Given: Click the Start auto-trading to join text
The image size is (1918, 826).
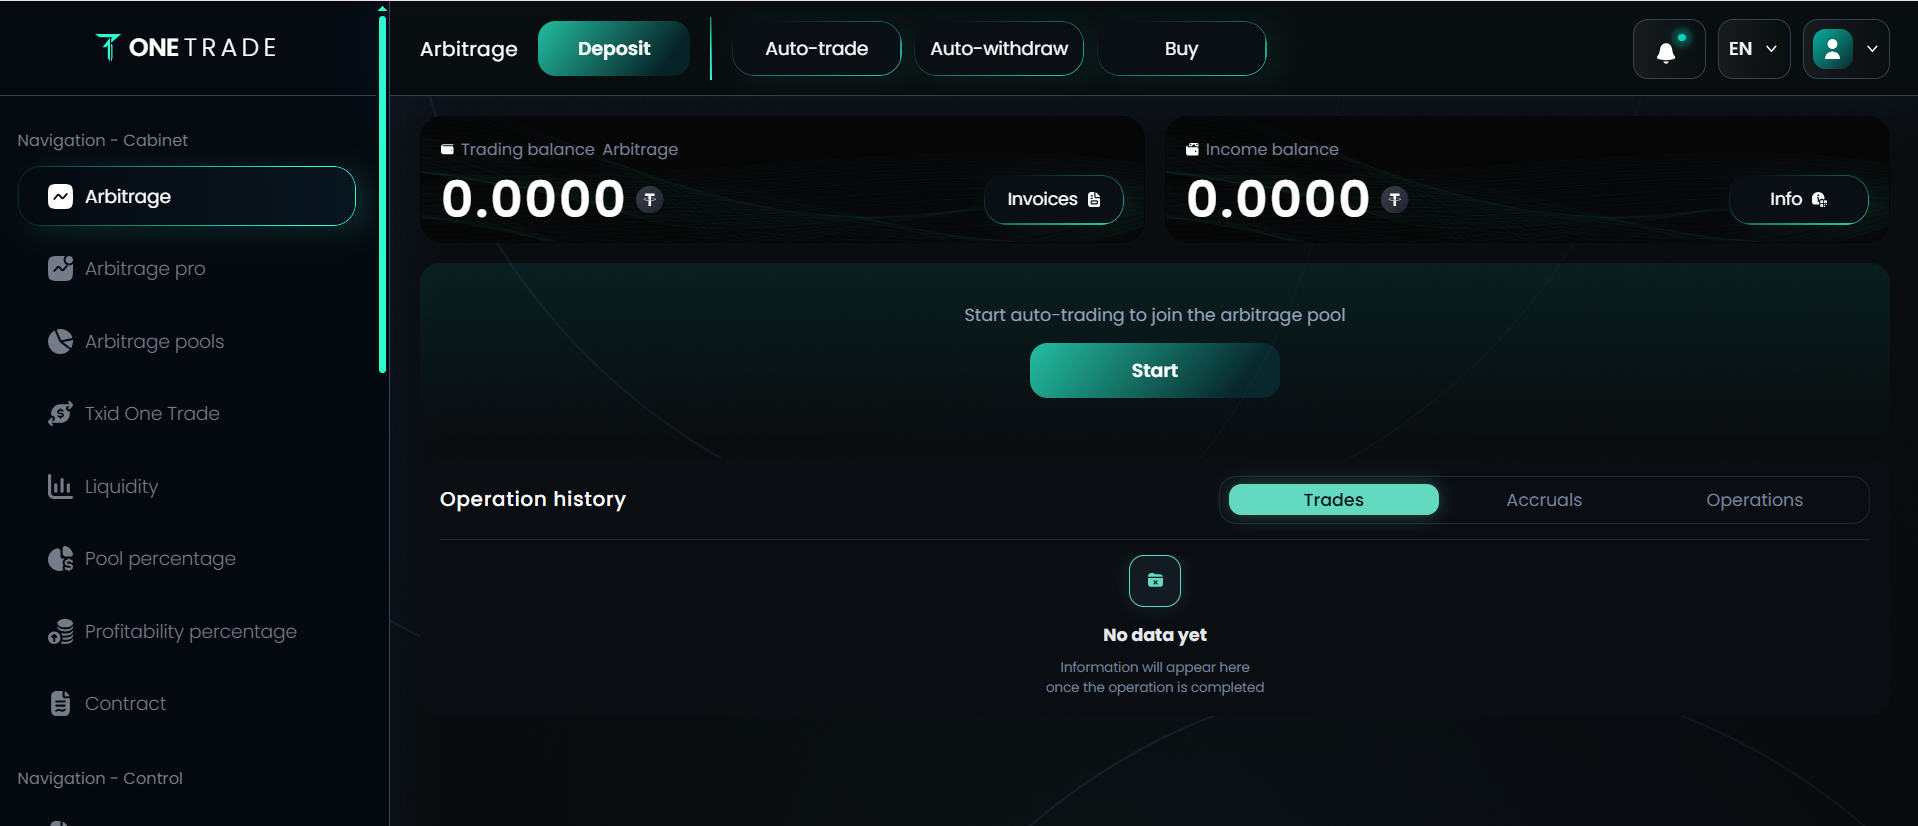Looking at the screenshot, I should pyautogui.click(x=1155, y=315).
